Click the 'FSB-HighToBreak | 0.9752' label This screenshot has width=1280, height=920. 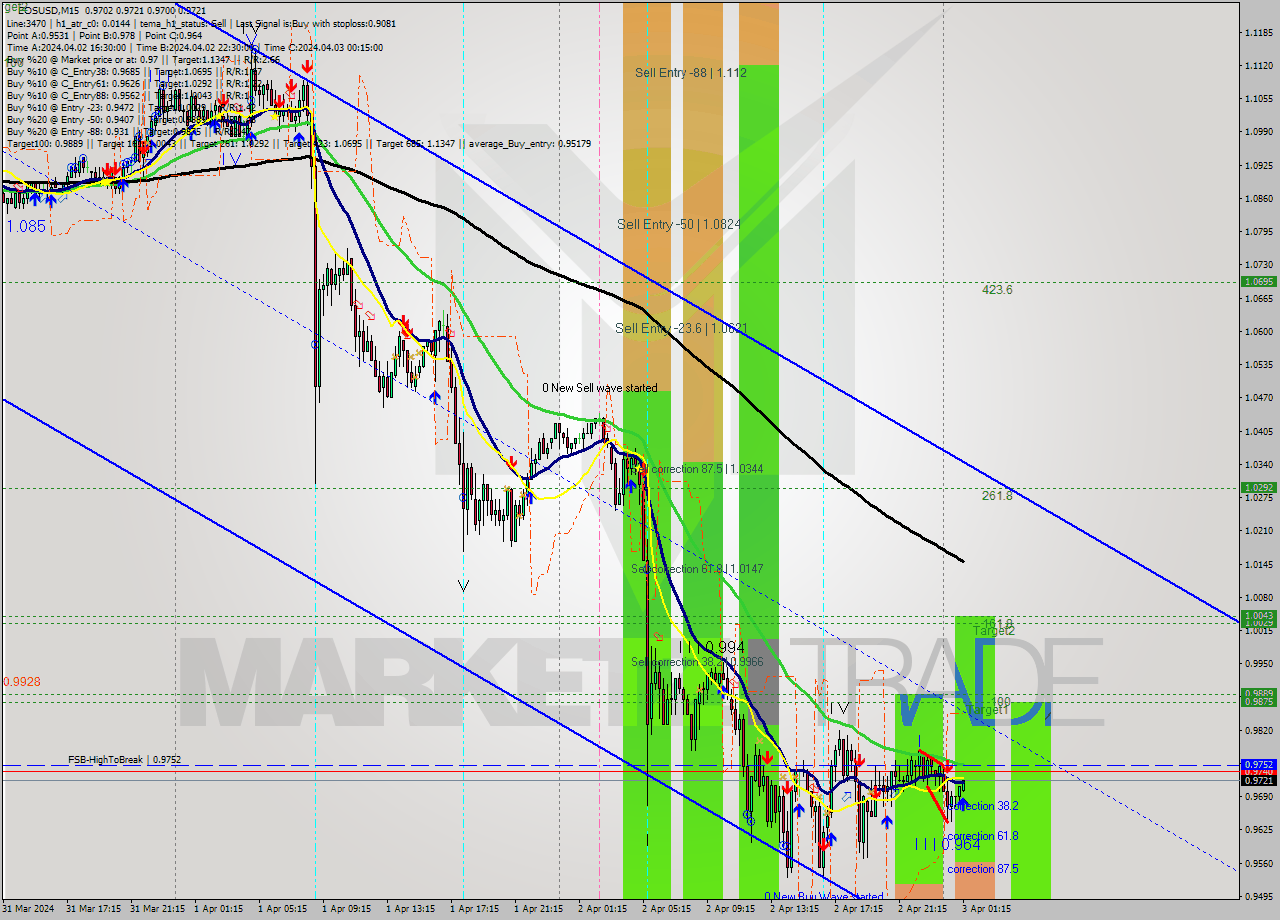[125, 760]
